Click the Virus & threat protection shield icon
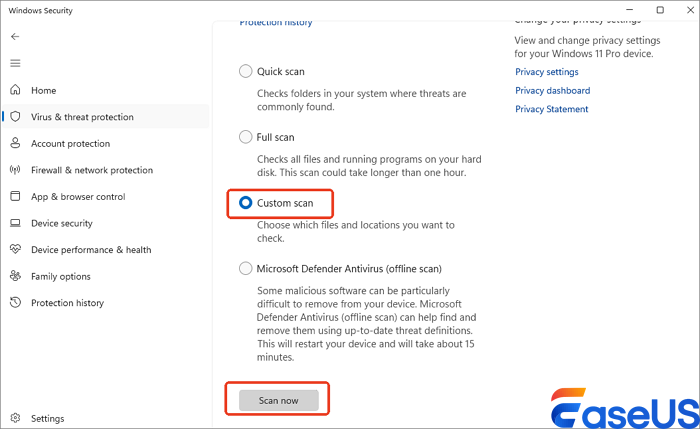Image resolution: width=700 pixels, height=429 pixels. pos(15,117)
